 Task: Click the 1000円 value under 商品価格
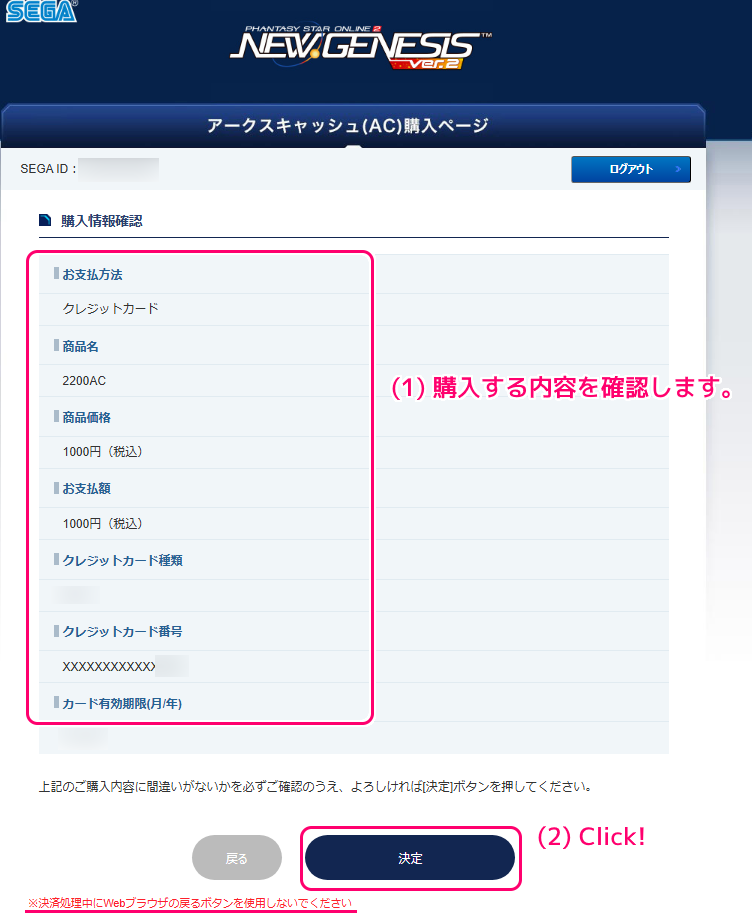(103, 452)
